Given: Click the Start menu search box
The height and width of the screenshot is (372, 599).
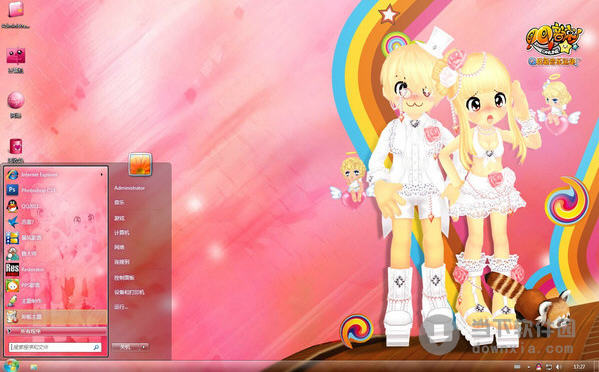Looking at the screenshot, I should [55, 347].
